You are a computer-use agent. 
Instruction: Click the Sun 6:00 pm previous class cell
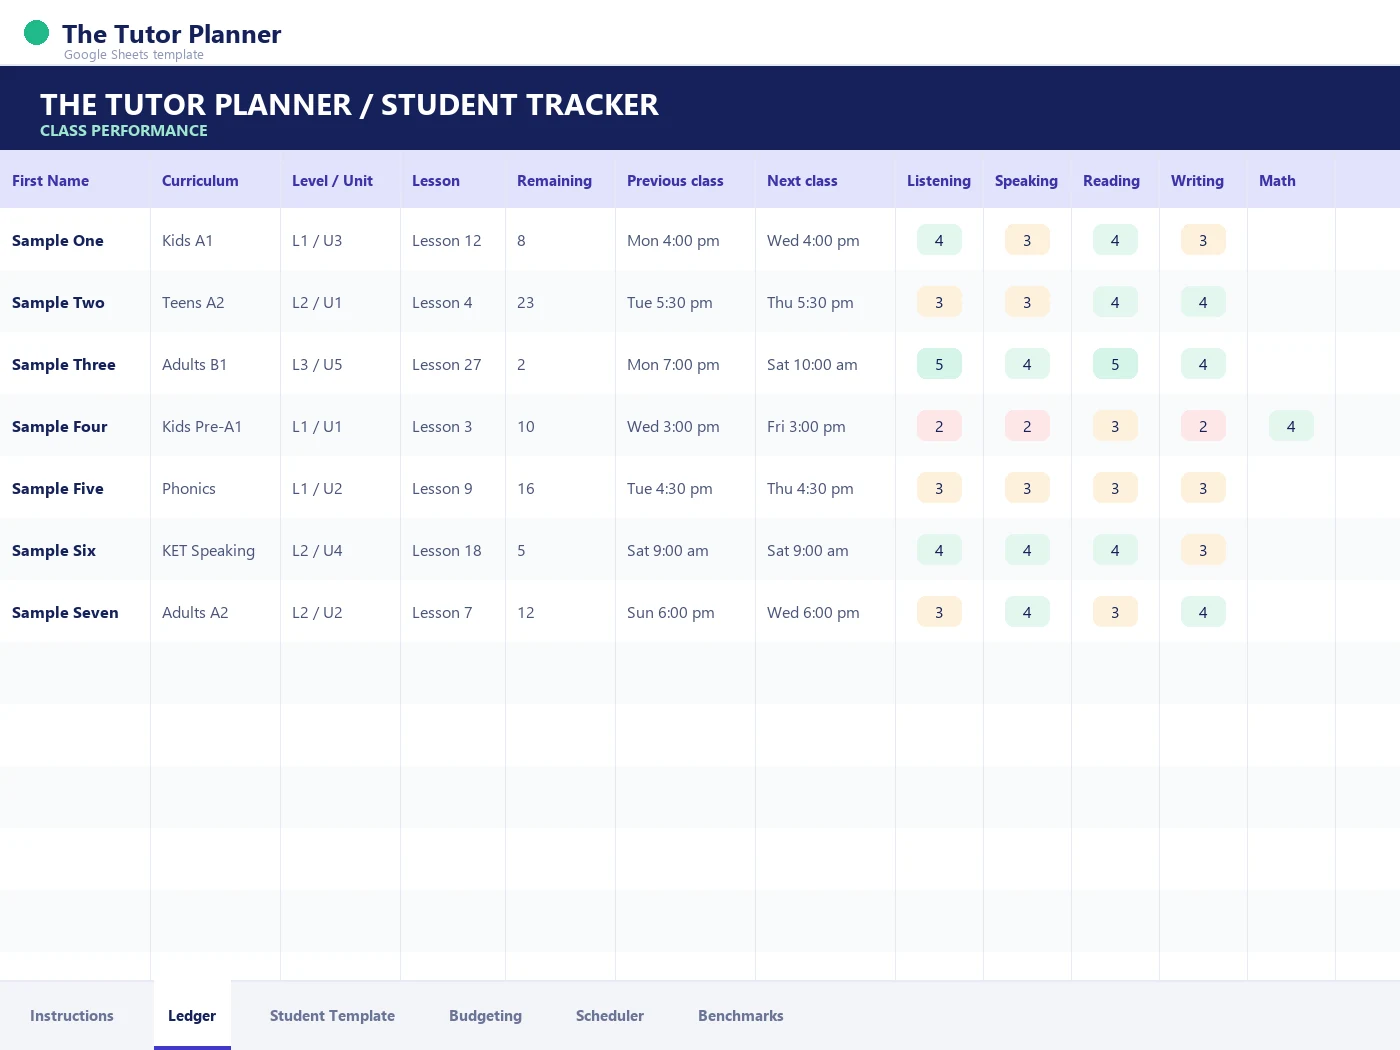[x=685, y=612]
